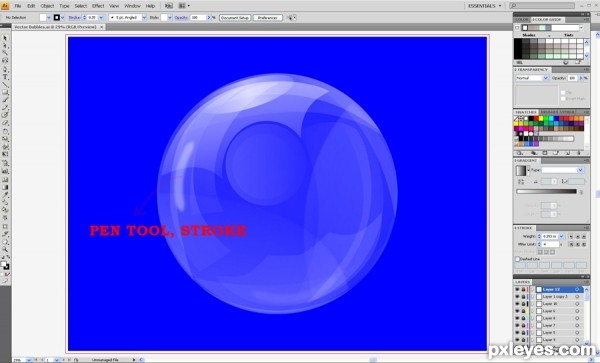Choose the bevel join in Stroke panel

pyautogui.click(x=584, y=244)
